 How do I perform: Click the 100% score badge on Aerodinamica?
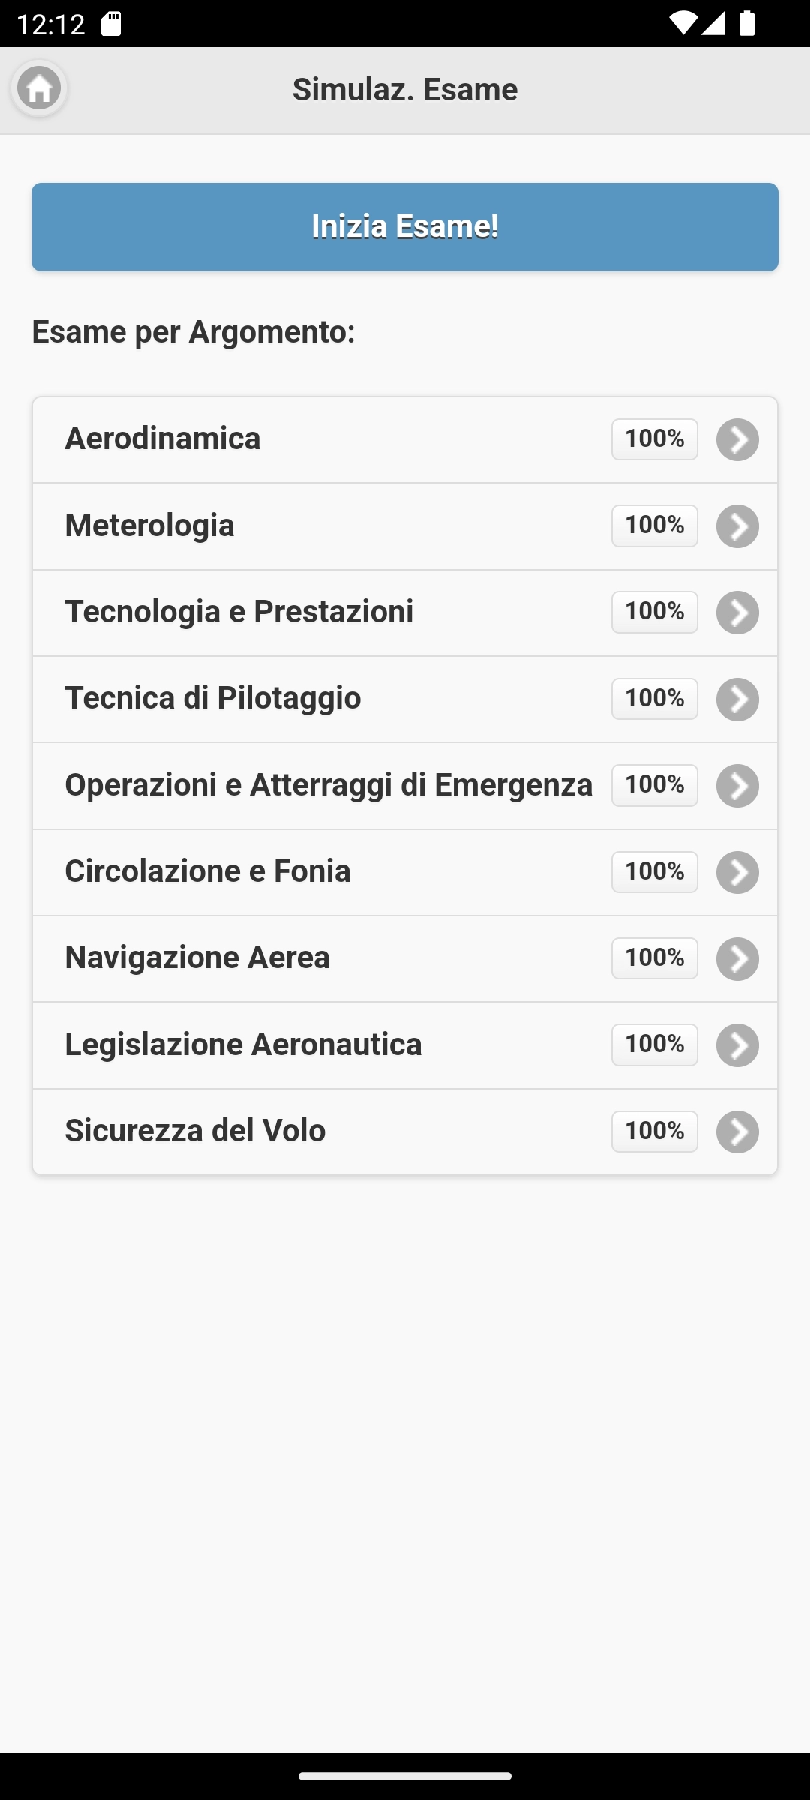click(x=654, y=439)
